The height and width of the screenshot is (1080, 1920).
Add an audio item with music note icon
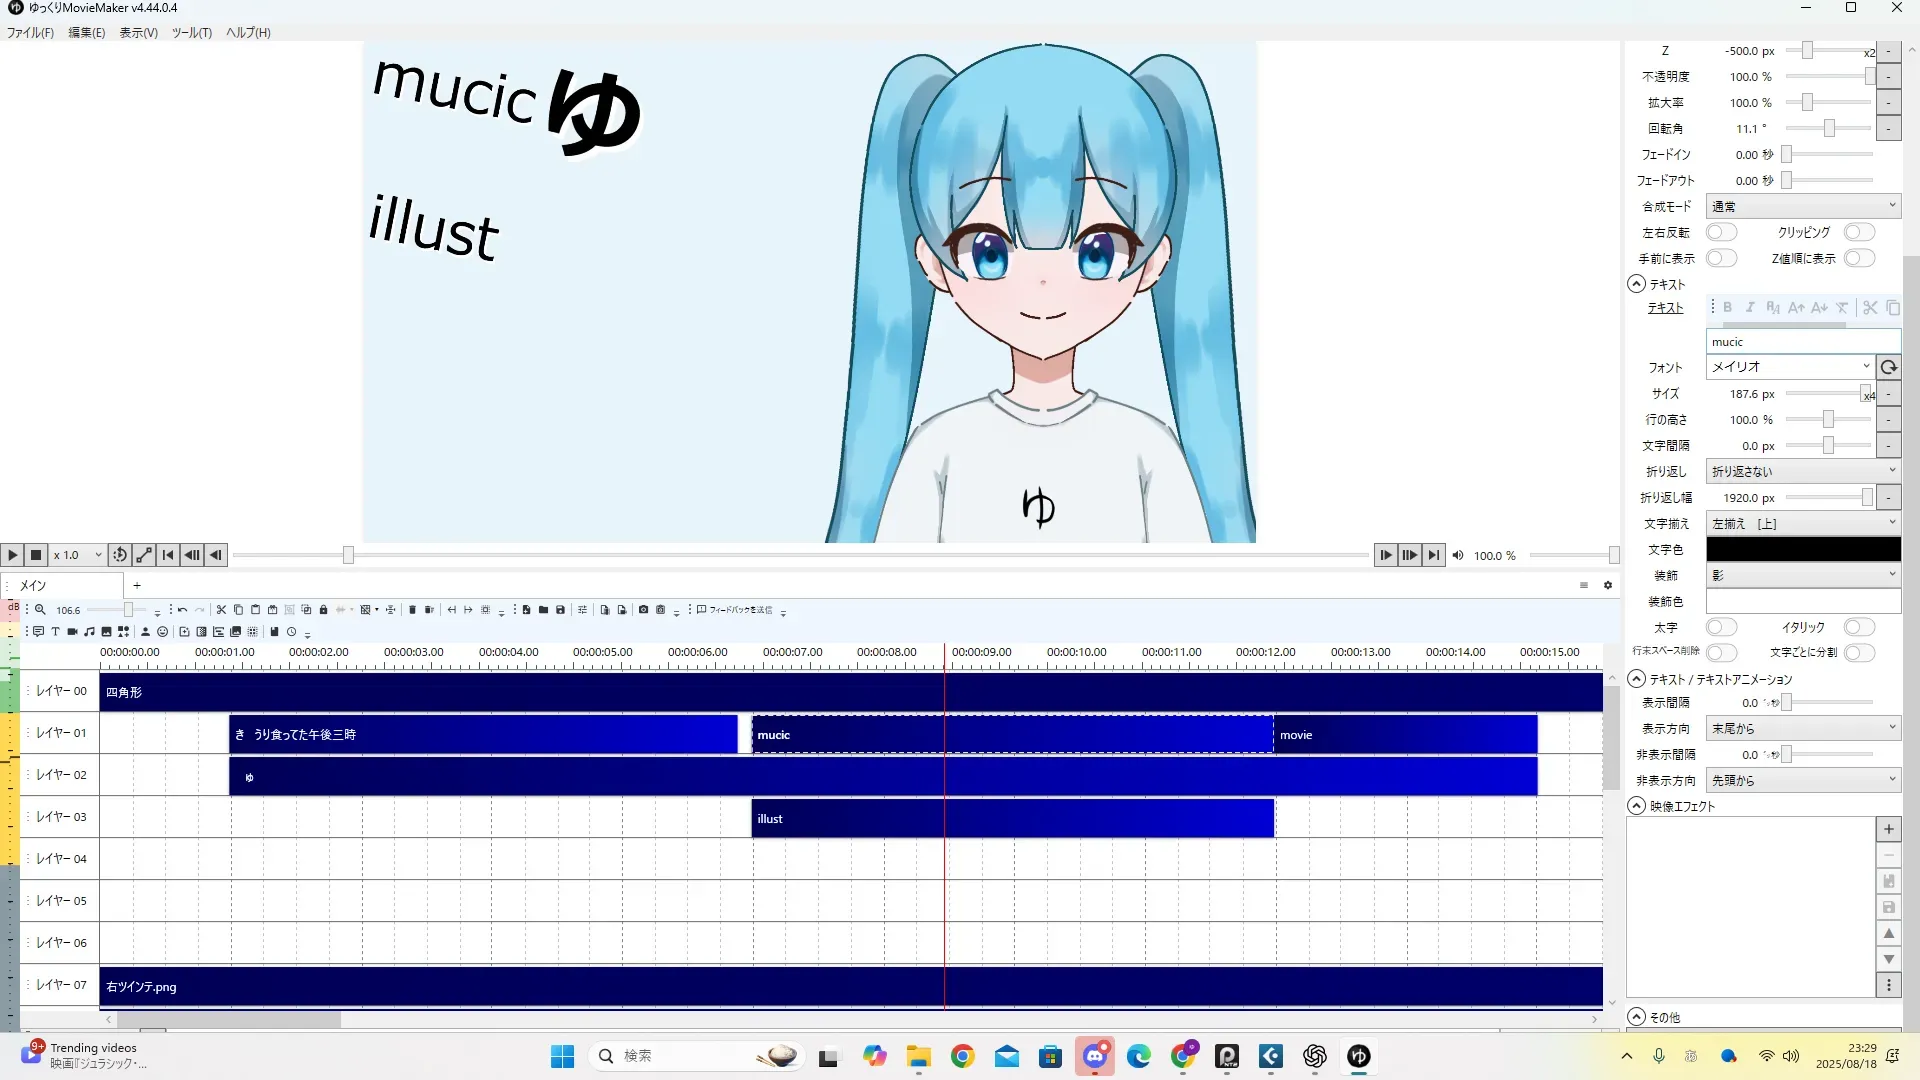89,632
